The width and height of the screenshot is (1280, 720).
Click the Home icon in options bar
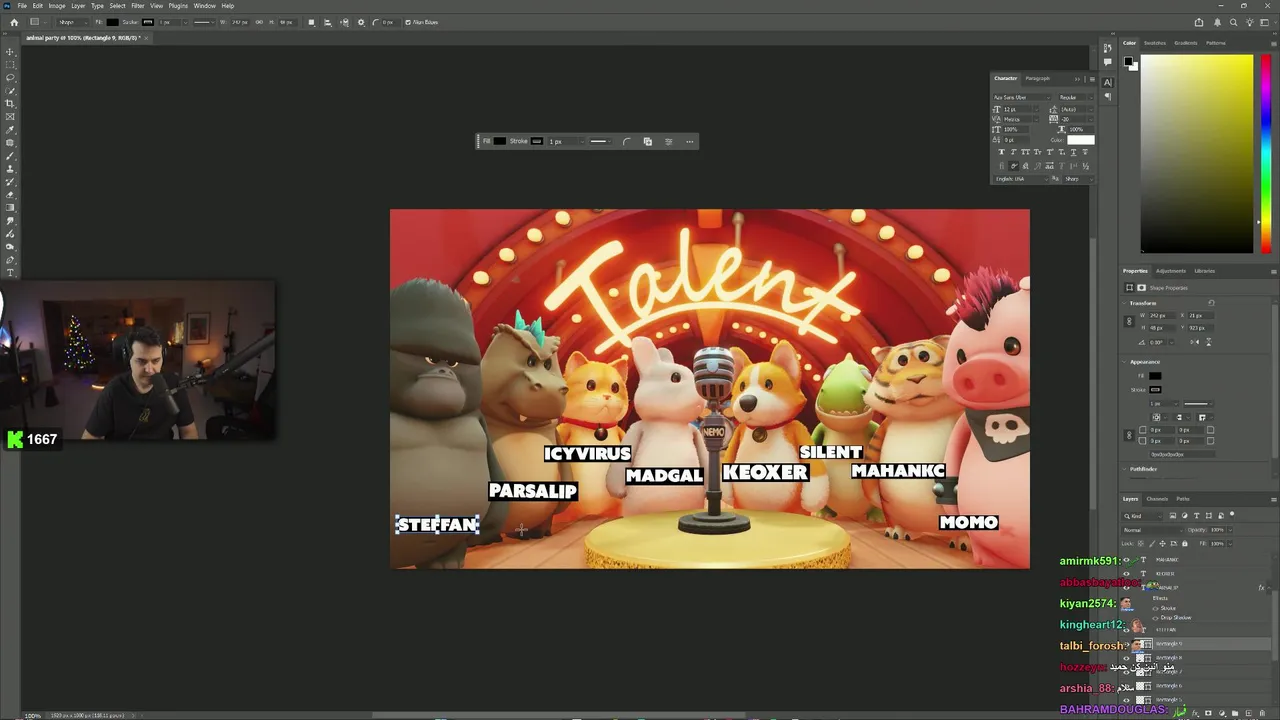click(14, 22)
